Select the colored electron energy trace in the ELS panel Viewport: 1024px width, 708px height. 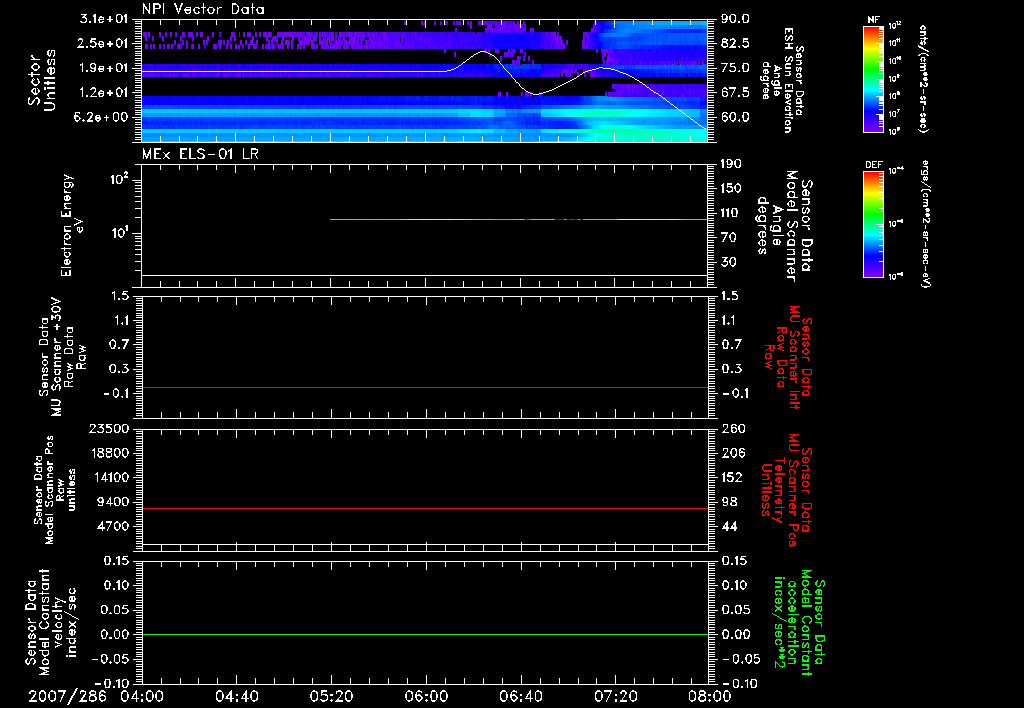pyautogui.click(x=519, y=219)
